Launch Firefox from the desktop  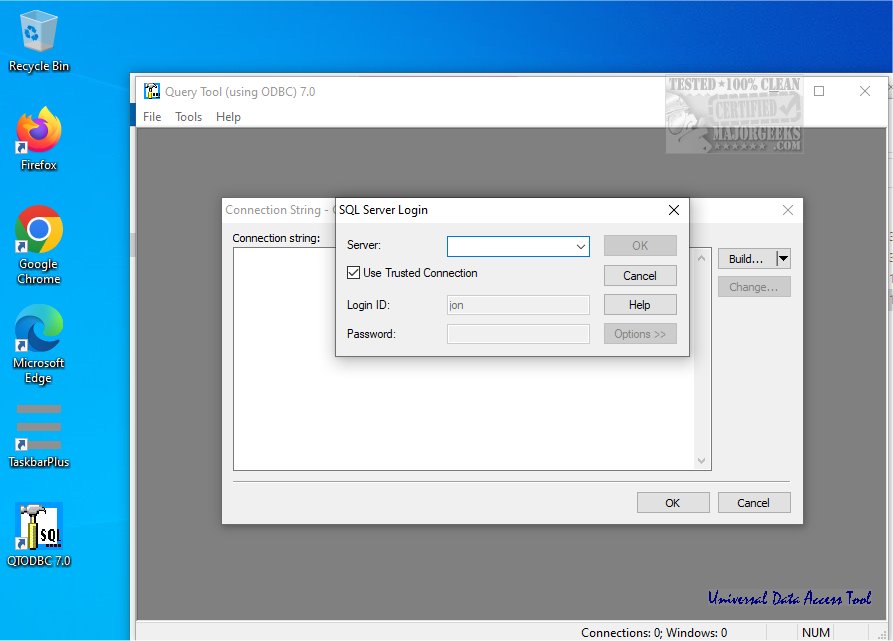tap(39, 139)
